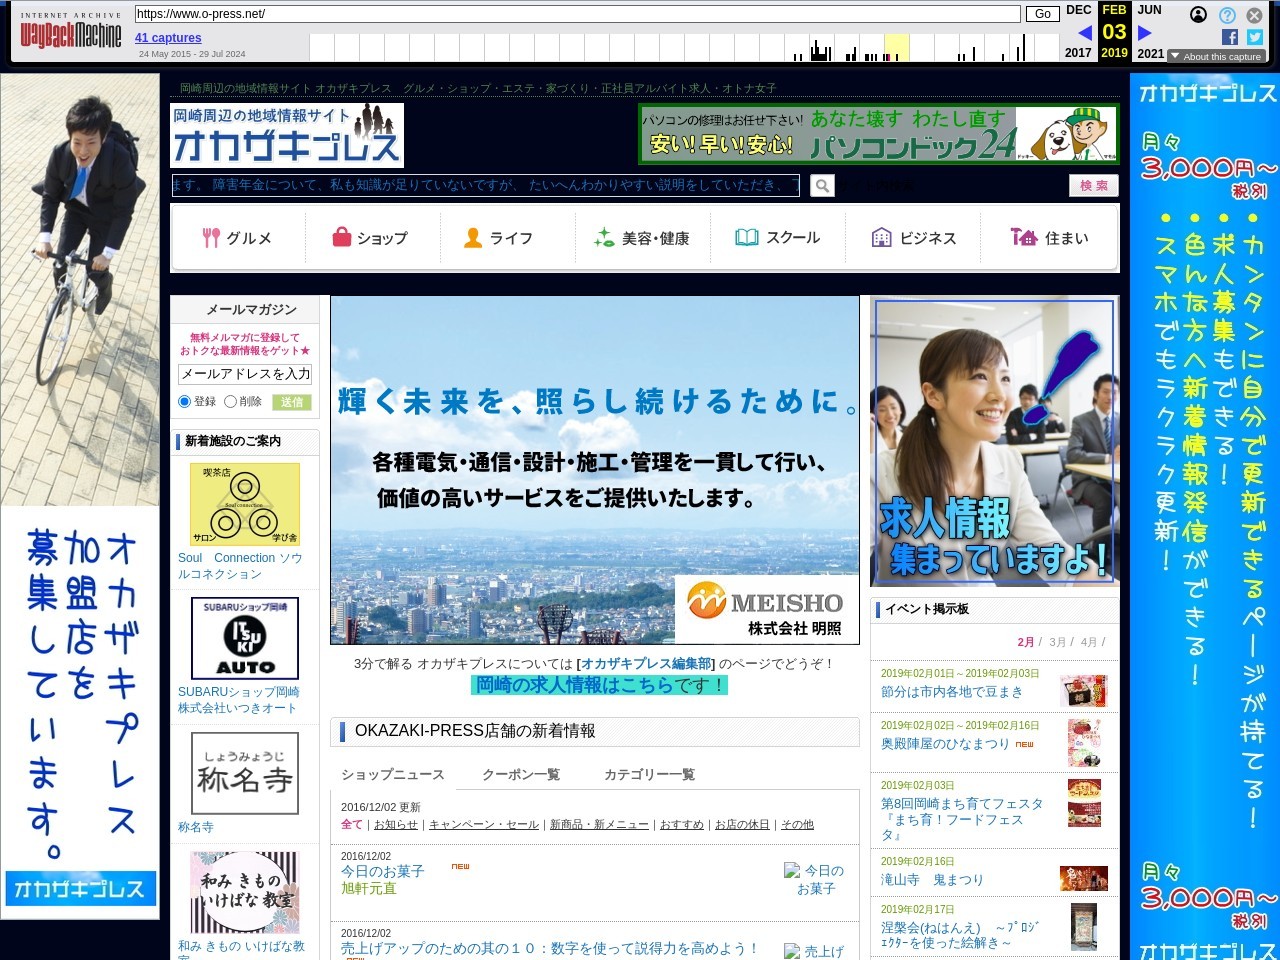
Task: Open スクール category menu
Action: (x=777, y=238)
